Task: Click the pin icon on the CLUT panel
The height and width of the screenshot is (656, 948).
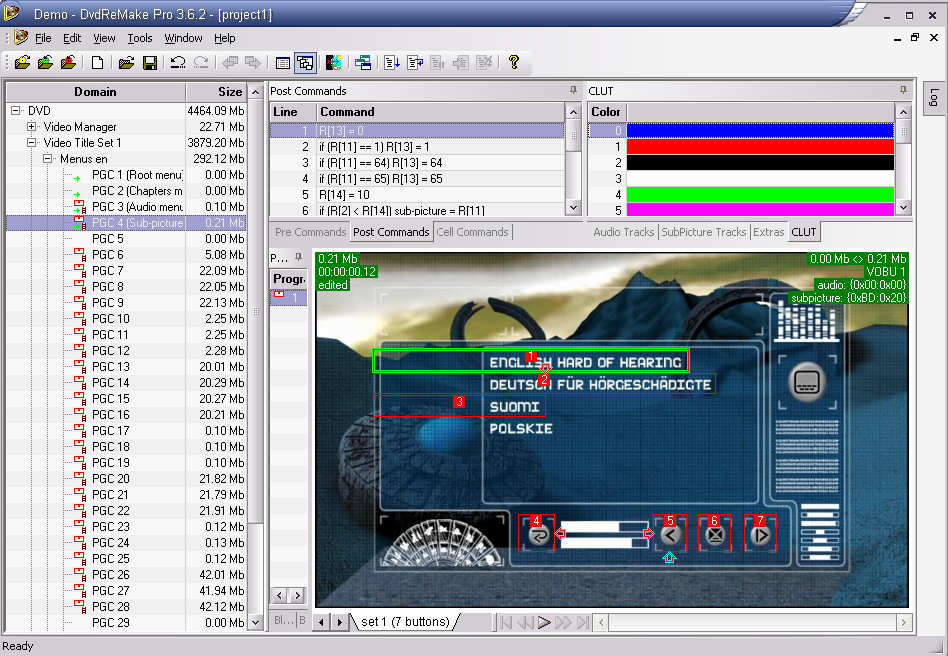Action: coord(903,90)
